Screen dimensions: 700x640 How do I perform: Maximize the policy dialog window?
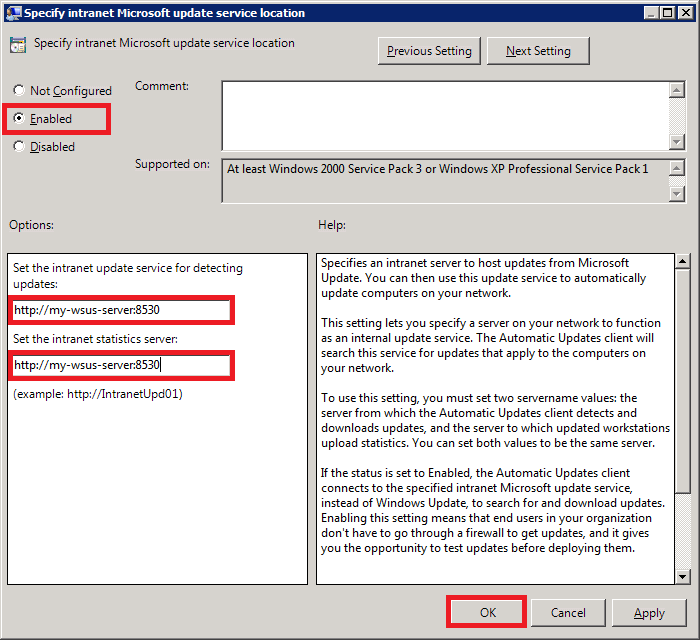tap(668, 13)
